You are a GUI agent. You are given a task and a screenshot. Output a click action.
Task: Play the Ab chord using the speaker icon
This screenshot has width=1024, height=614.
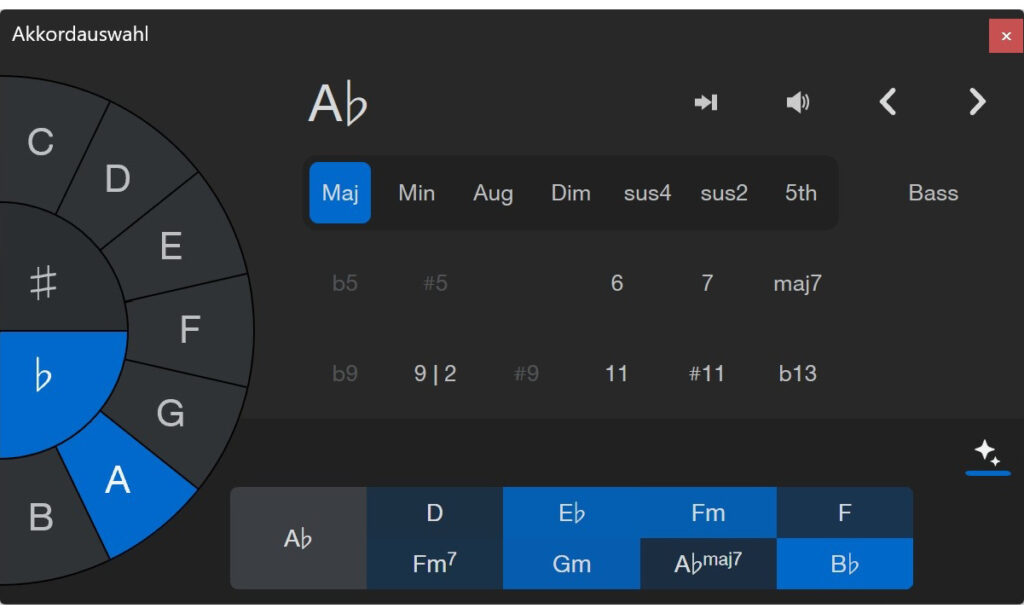tap(797, 101)
